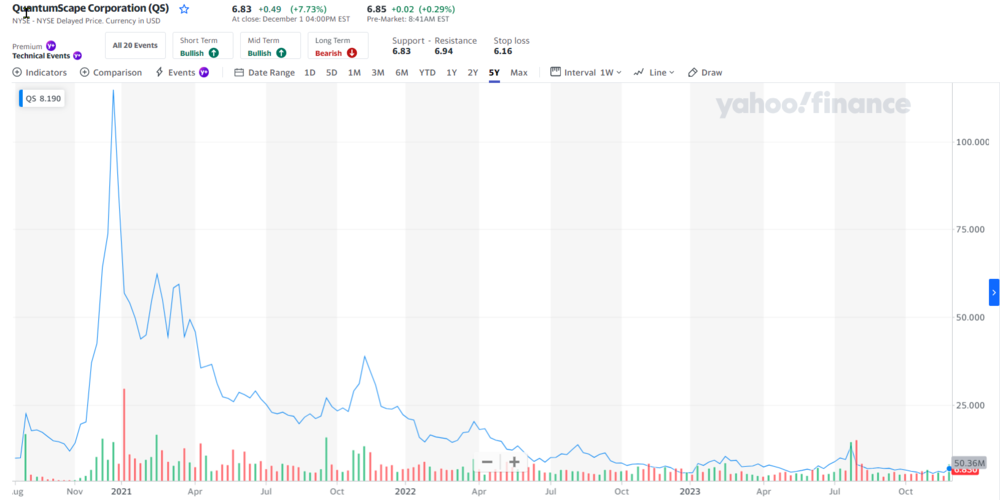Click the All 20 Events button
Viewport: 1000px width, 500px height.
click(135, 46)
